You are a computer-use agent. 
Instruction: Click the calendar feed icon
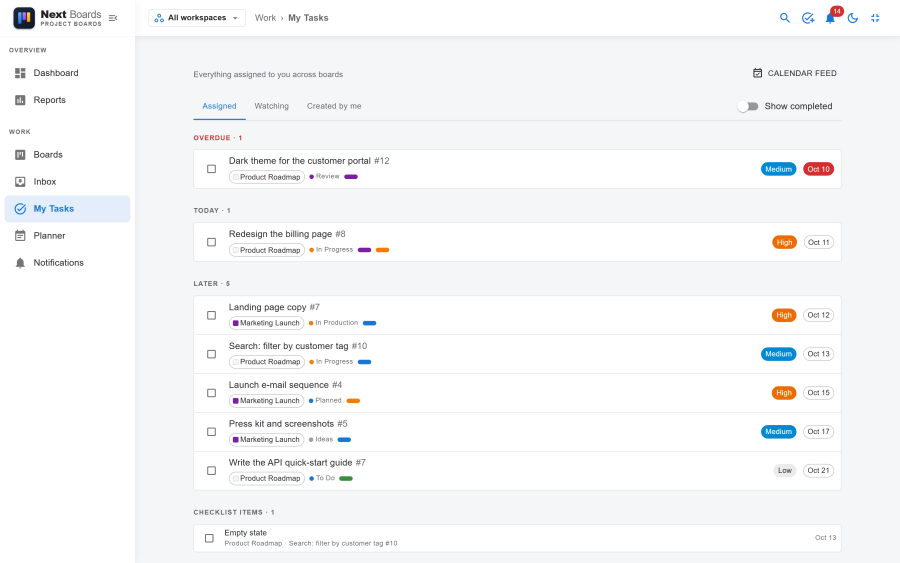pos(758,73)
